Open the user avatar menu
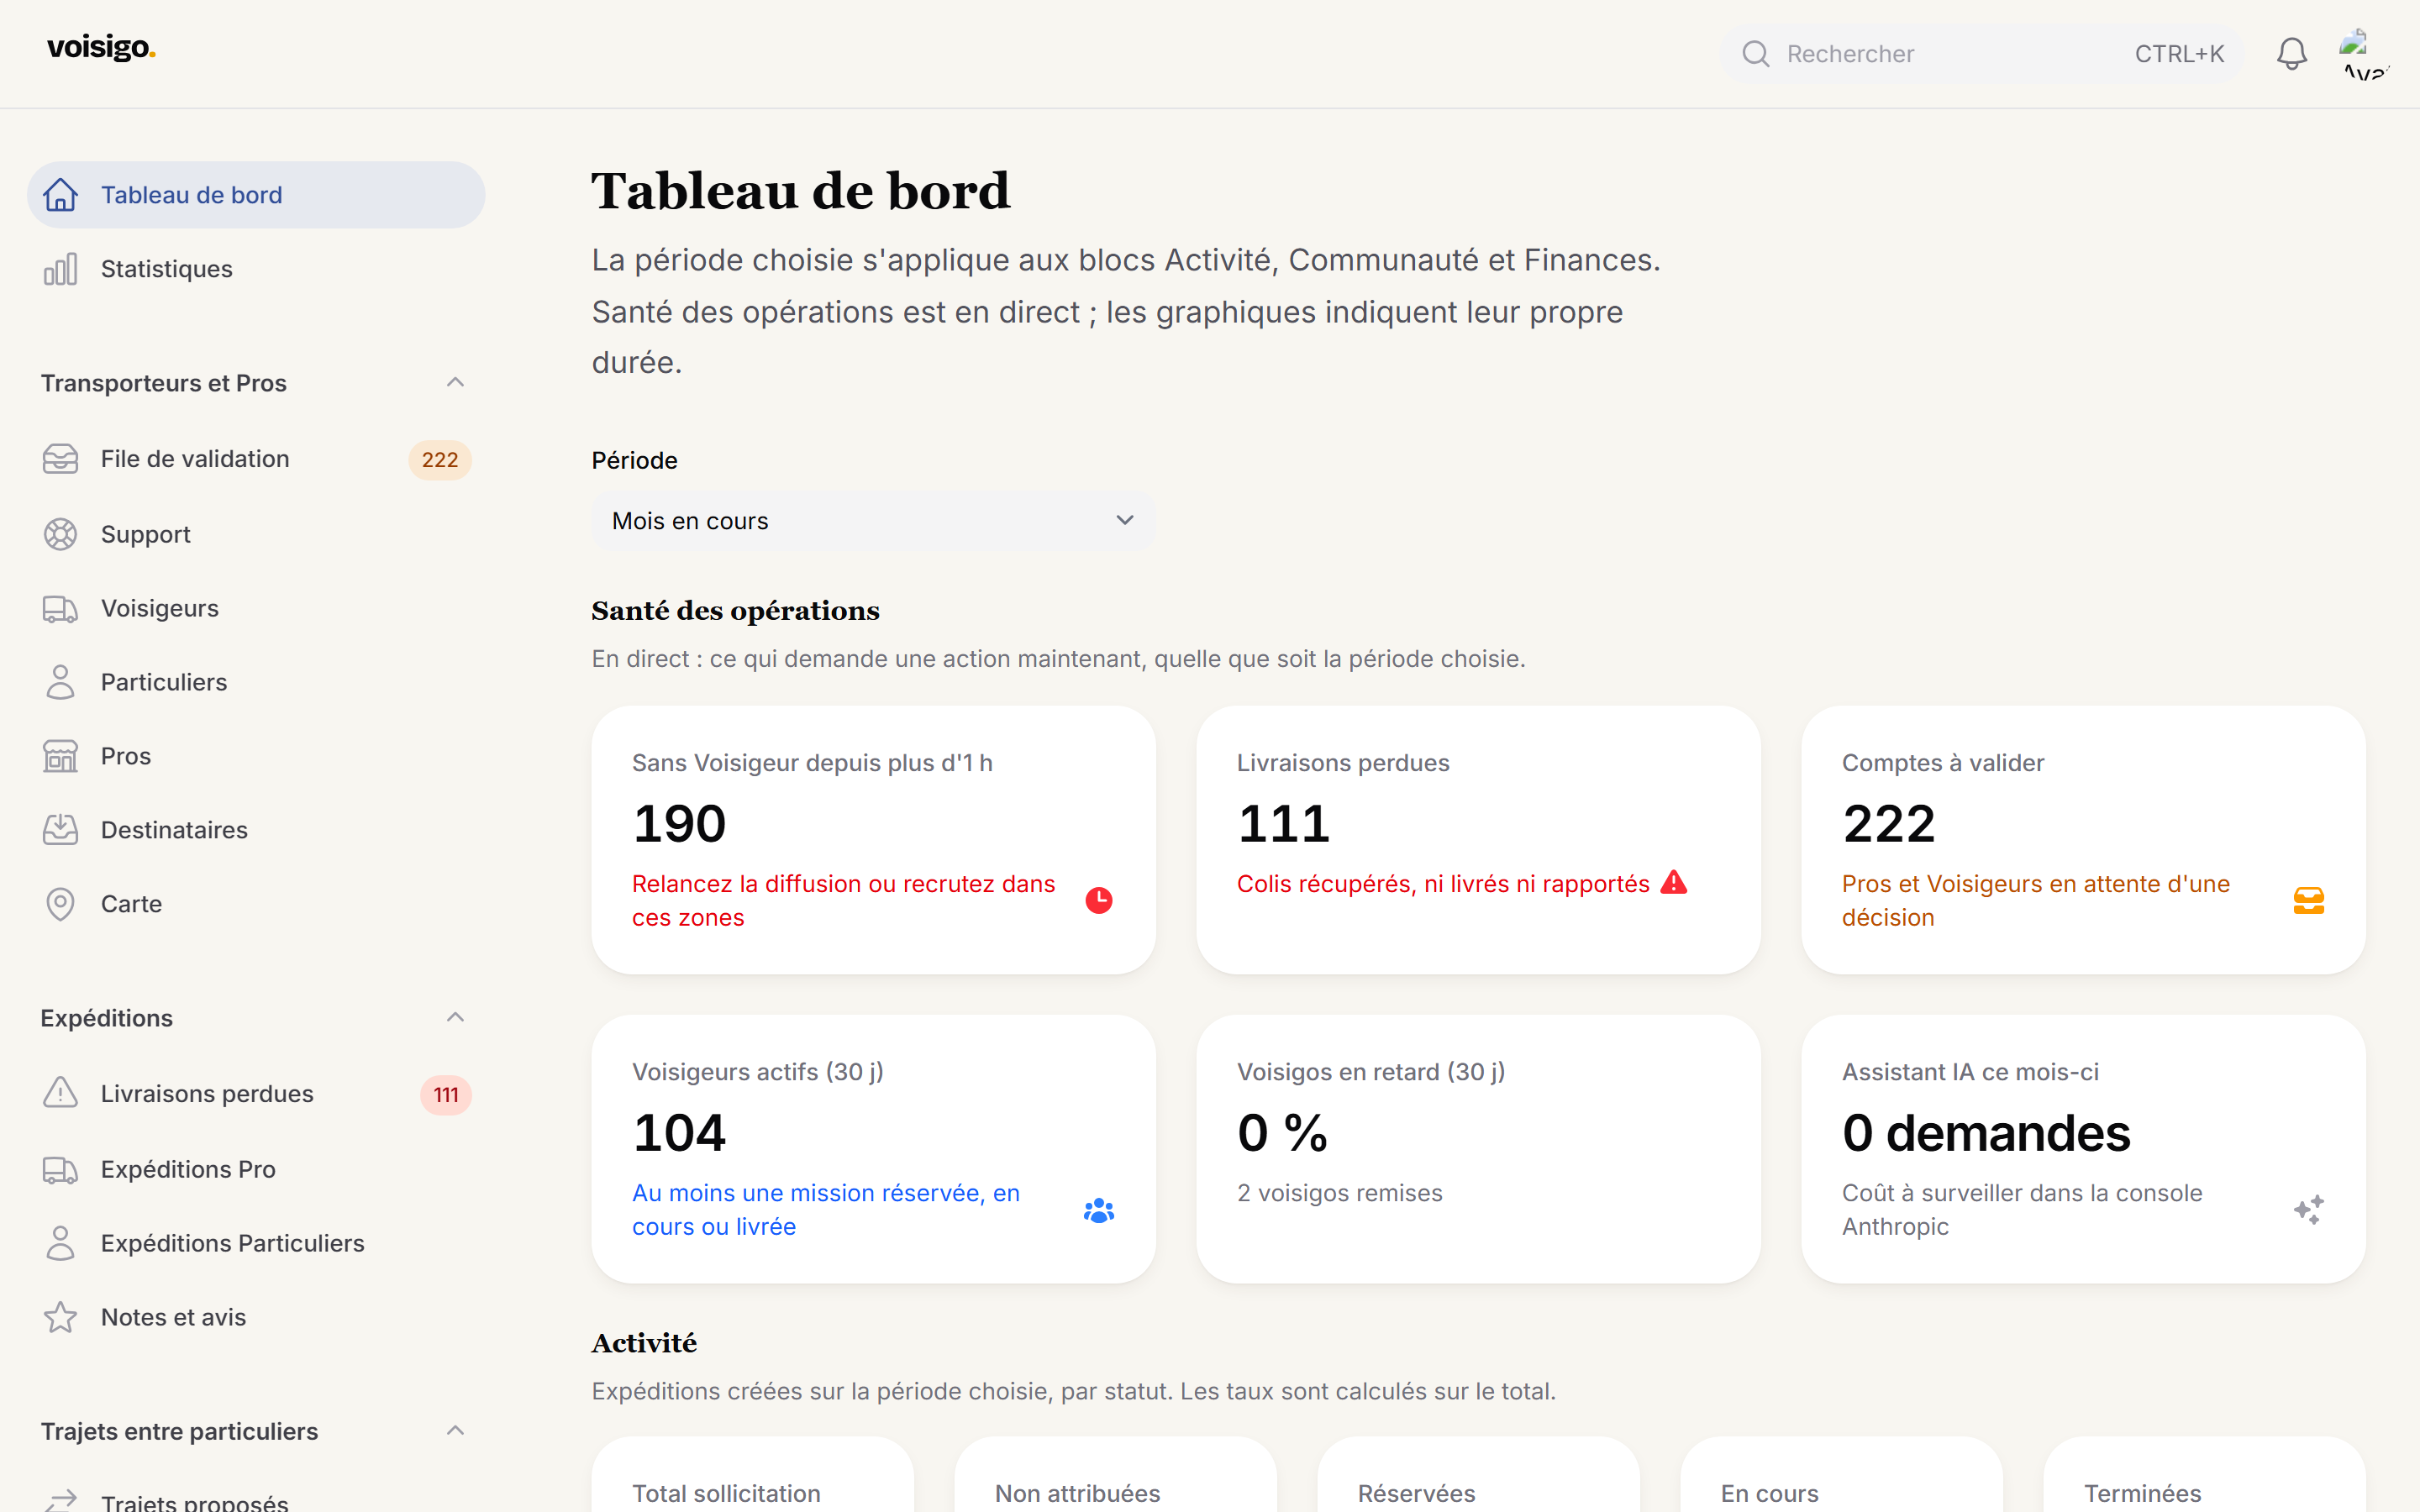Image resolution: width=2420 pixels, height=1512 pixels. coord(2364,54)
